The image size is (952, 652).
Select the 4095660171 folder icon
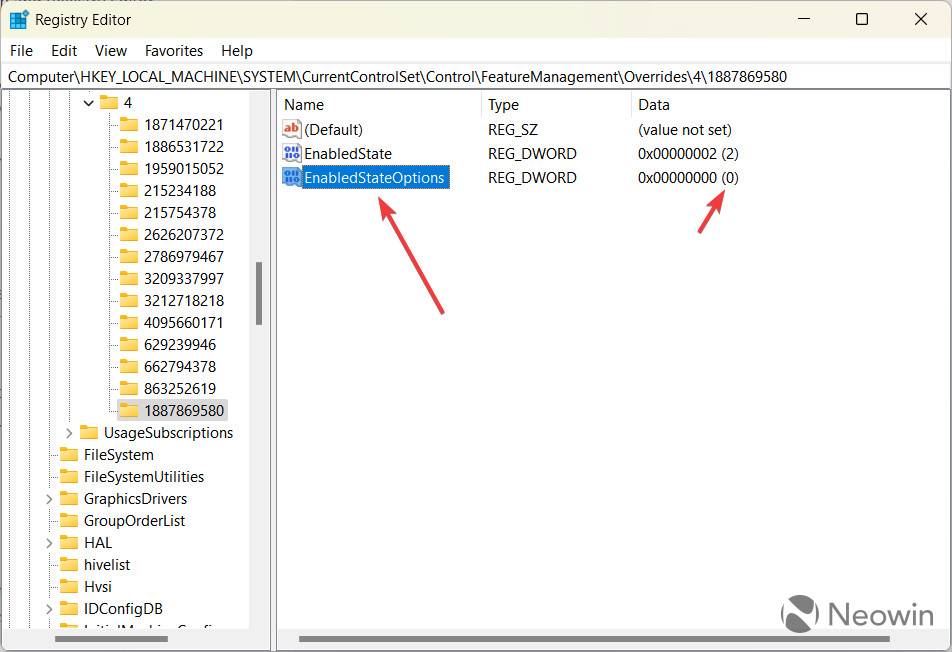pyautogui.click(x=129, y=322)
